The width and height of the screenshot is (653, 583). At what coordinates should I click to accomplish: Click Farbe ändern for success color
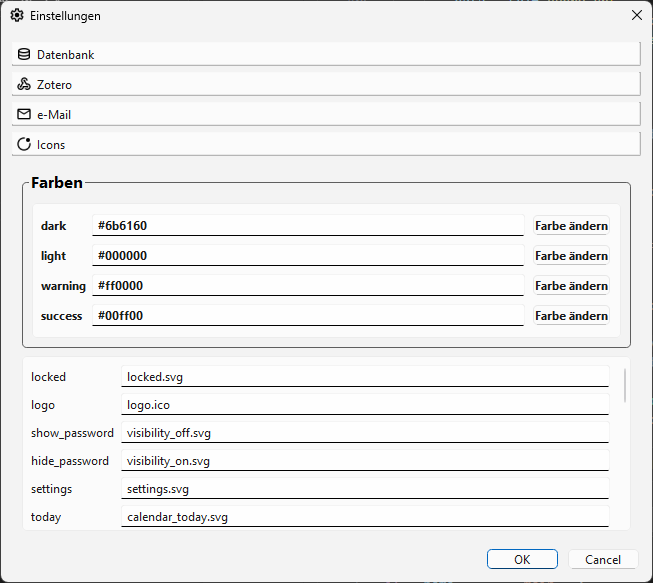(x=571, y=316)
